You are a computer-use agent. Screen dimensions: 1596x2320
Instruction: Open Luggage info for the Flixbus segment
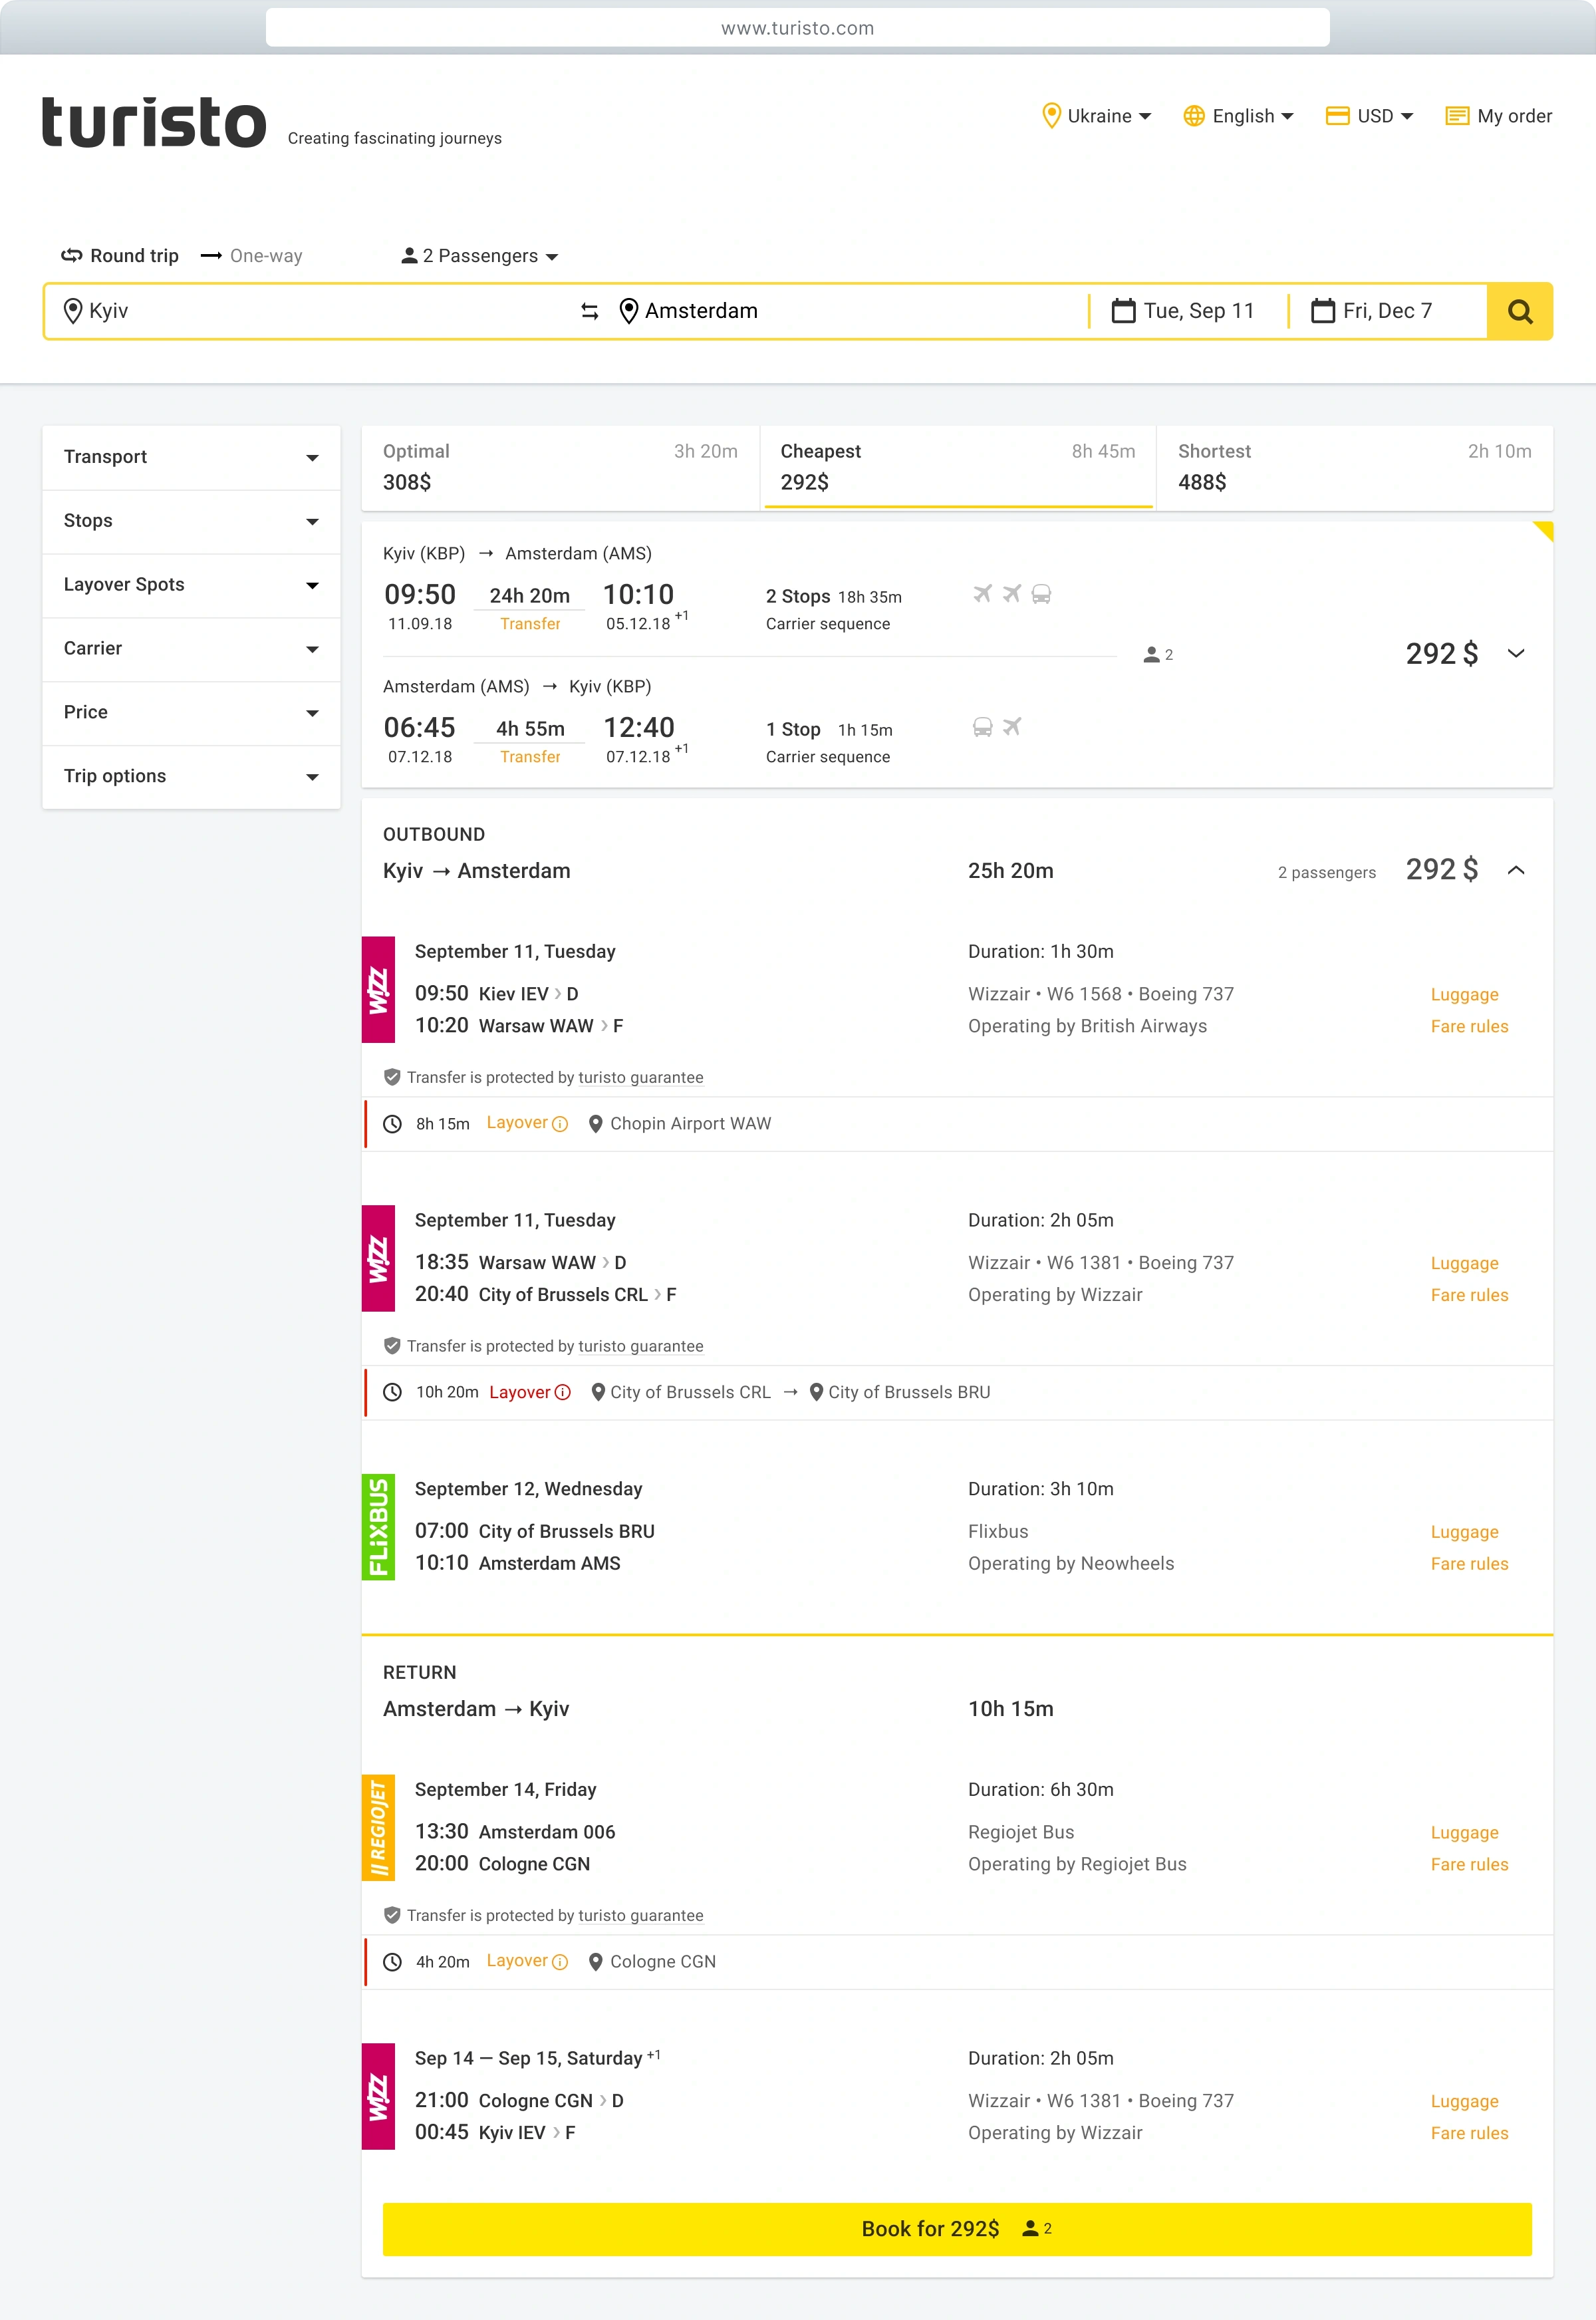click(1464, 1532)
